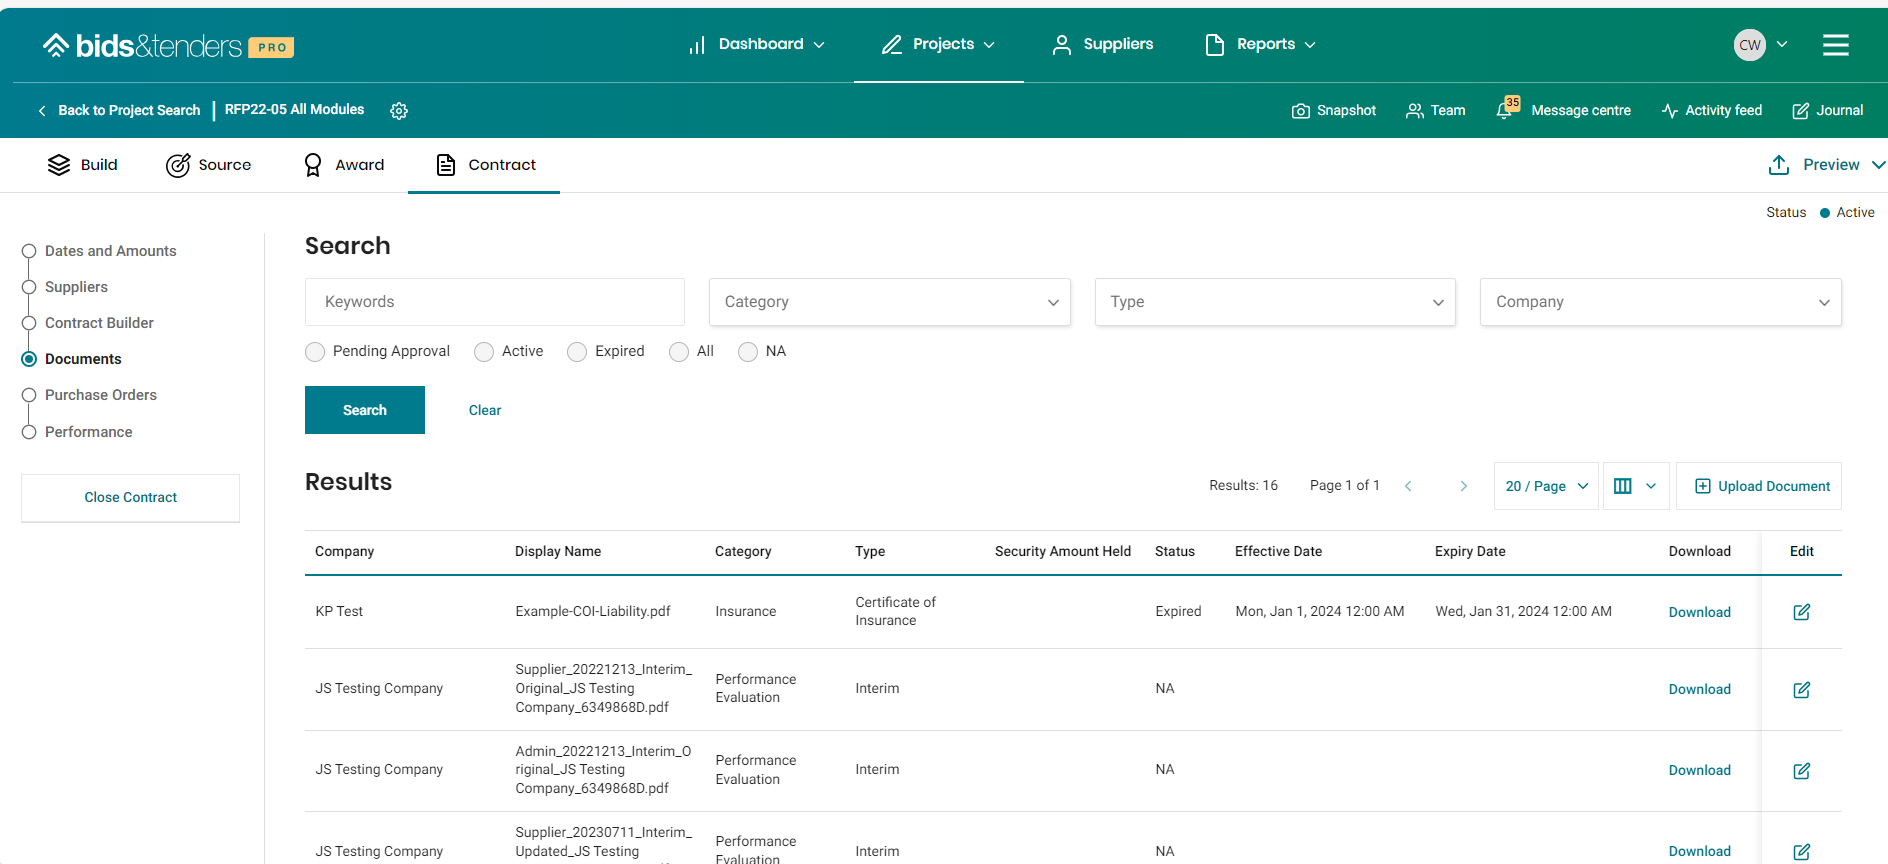Click the project settings gear icon
Viewport: 1888px width, 864px height.
(x=399, y=111)
